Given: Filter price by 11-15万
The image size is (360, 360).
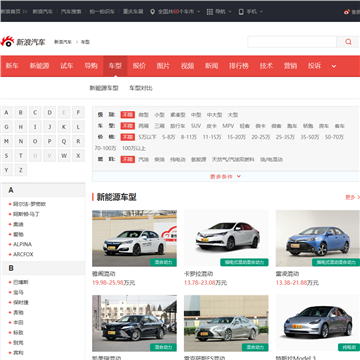Looking at the screenshot, I should (x=212, y=137).
